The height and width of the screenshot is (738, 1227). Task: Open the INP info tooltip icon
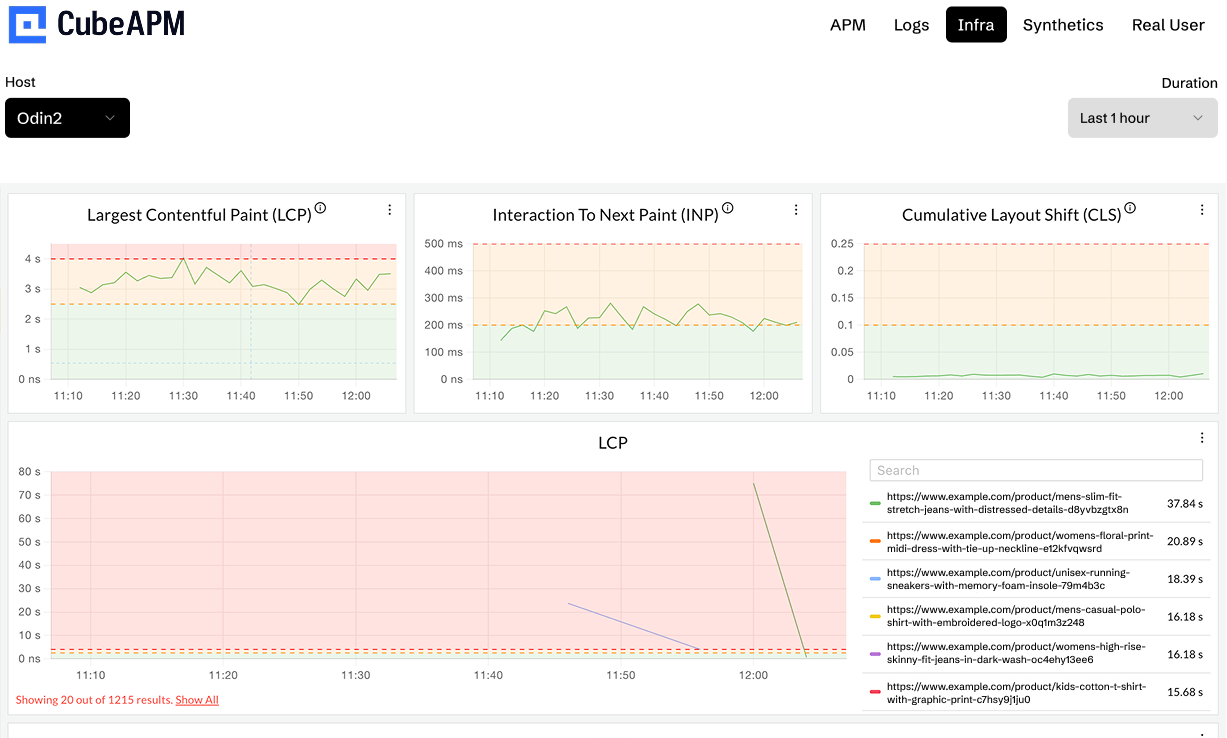[727, 208]
